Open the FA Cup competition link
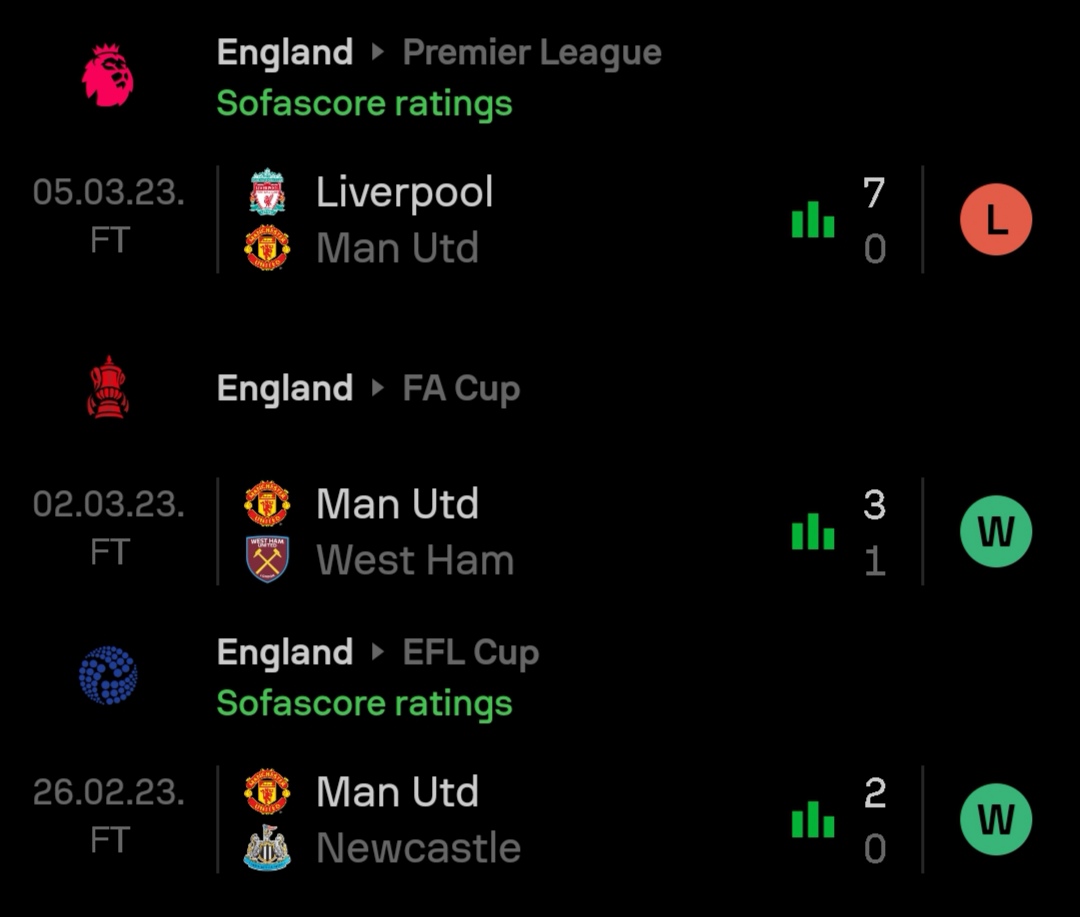Viewport: 1080px width, 917px height. (x=461, y=388)
